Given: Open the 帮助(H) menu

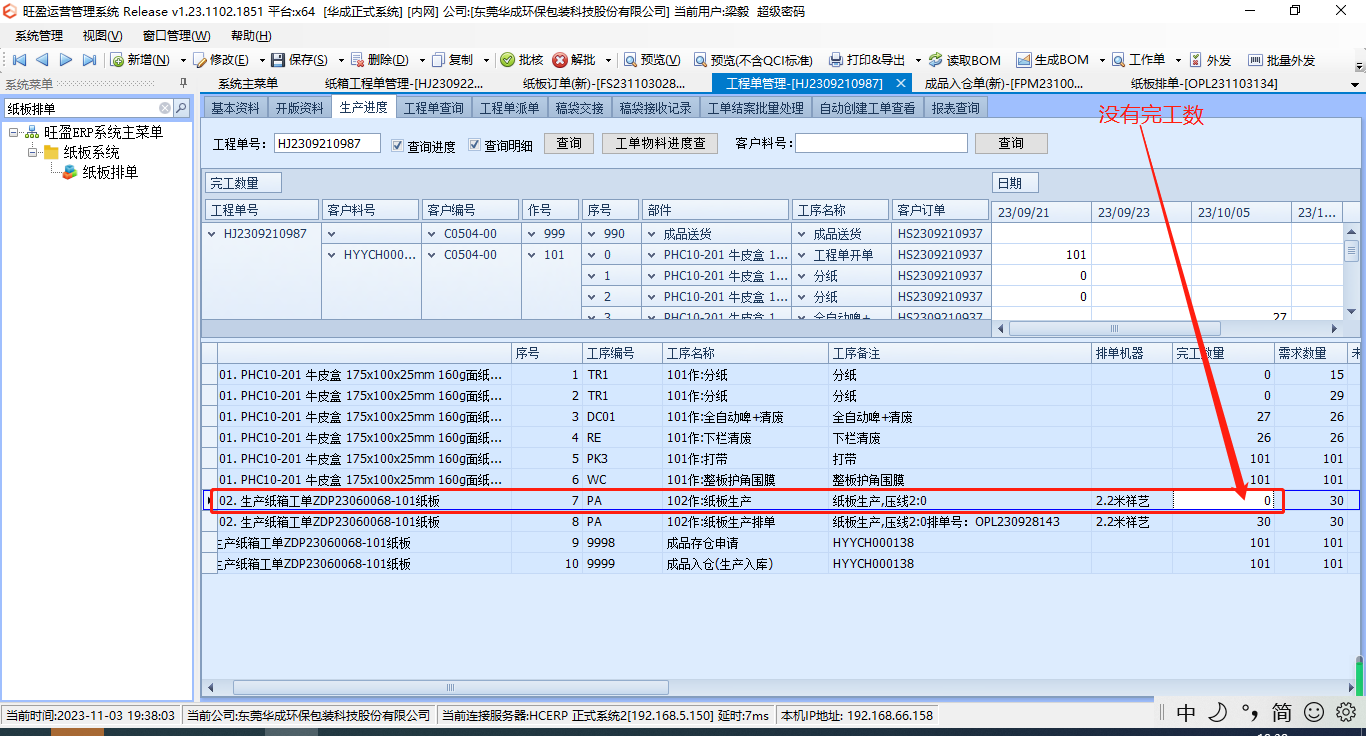Looking at the screenshot, I should (x=251, y=36).
